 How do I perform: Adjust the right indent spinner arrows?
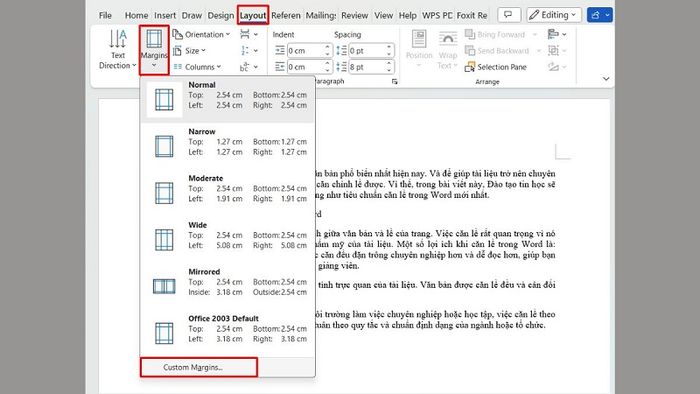[x=328, y=67]
